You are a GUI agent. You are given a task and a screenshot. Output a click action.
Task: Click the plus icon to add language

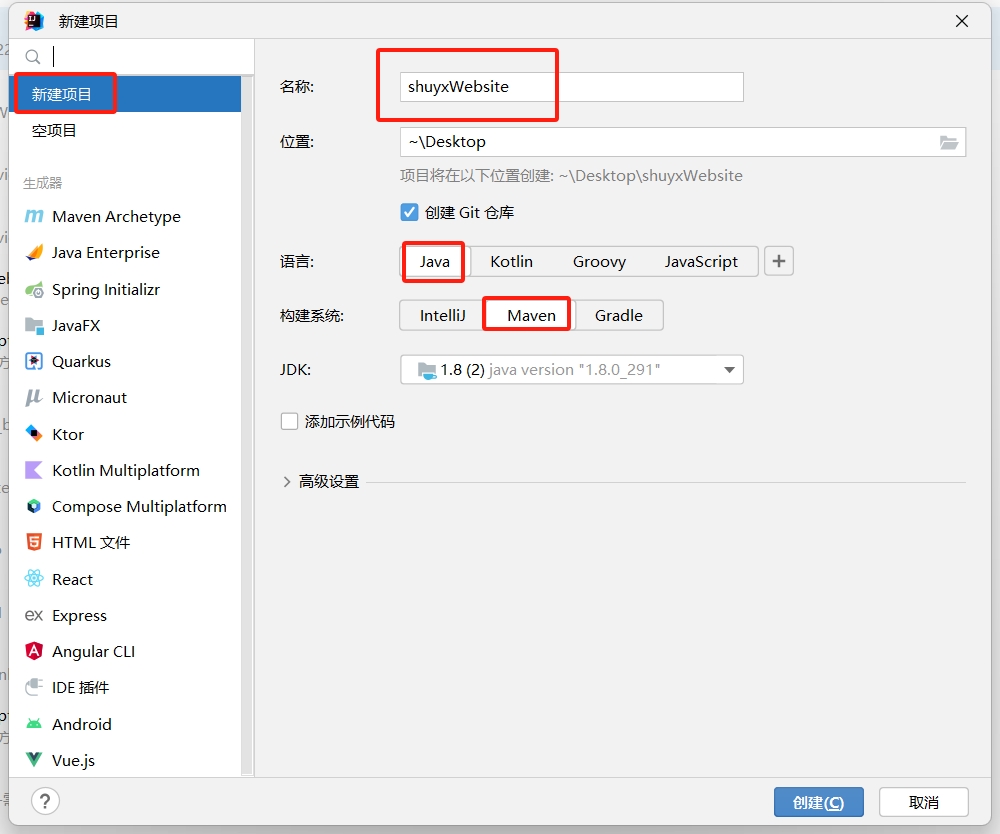[779, 261]
